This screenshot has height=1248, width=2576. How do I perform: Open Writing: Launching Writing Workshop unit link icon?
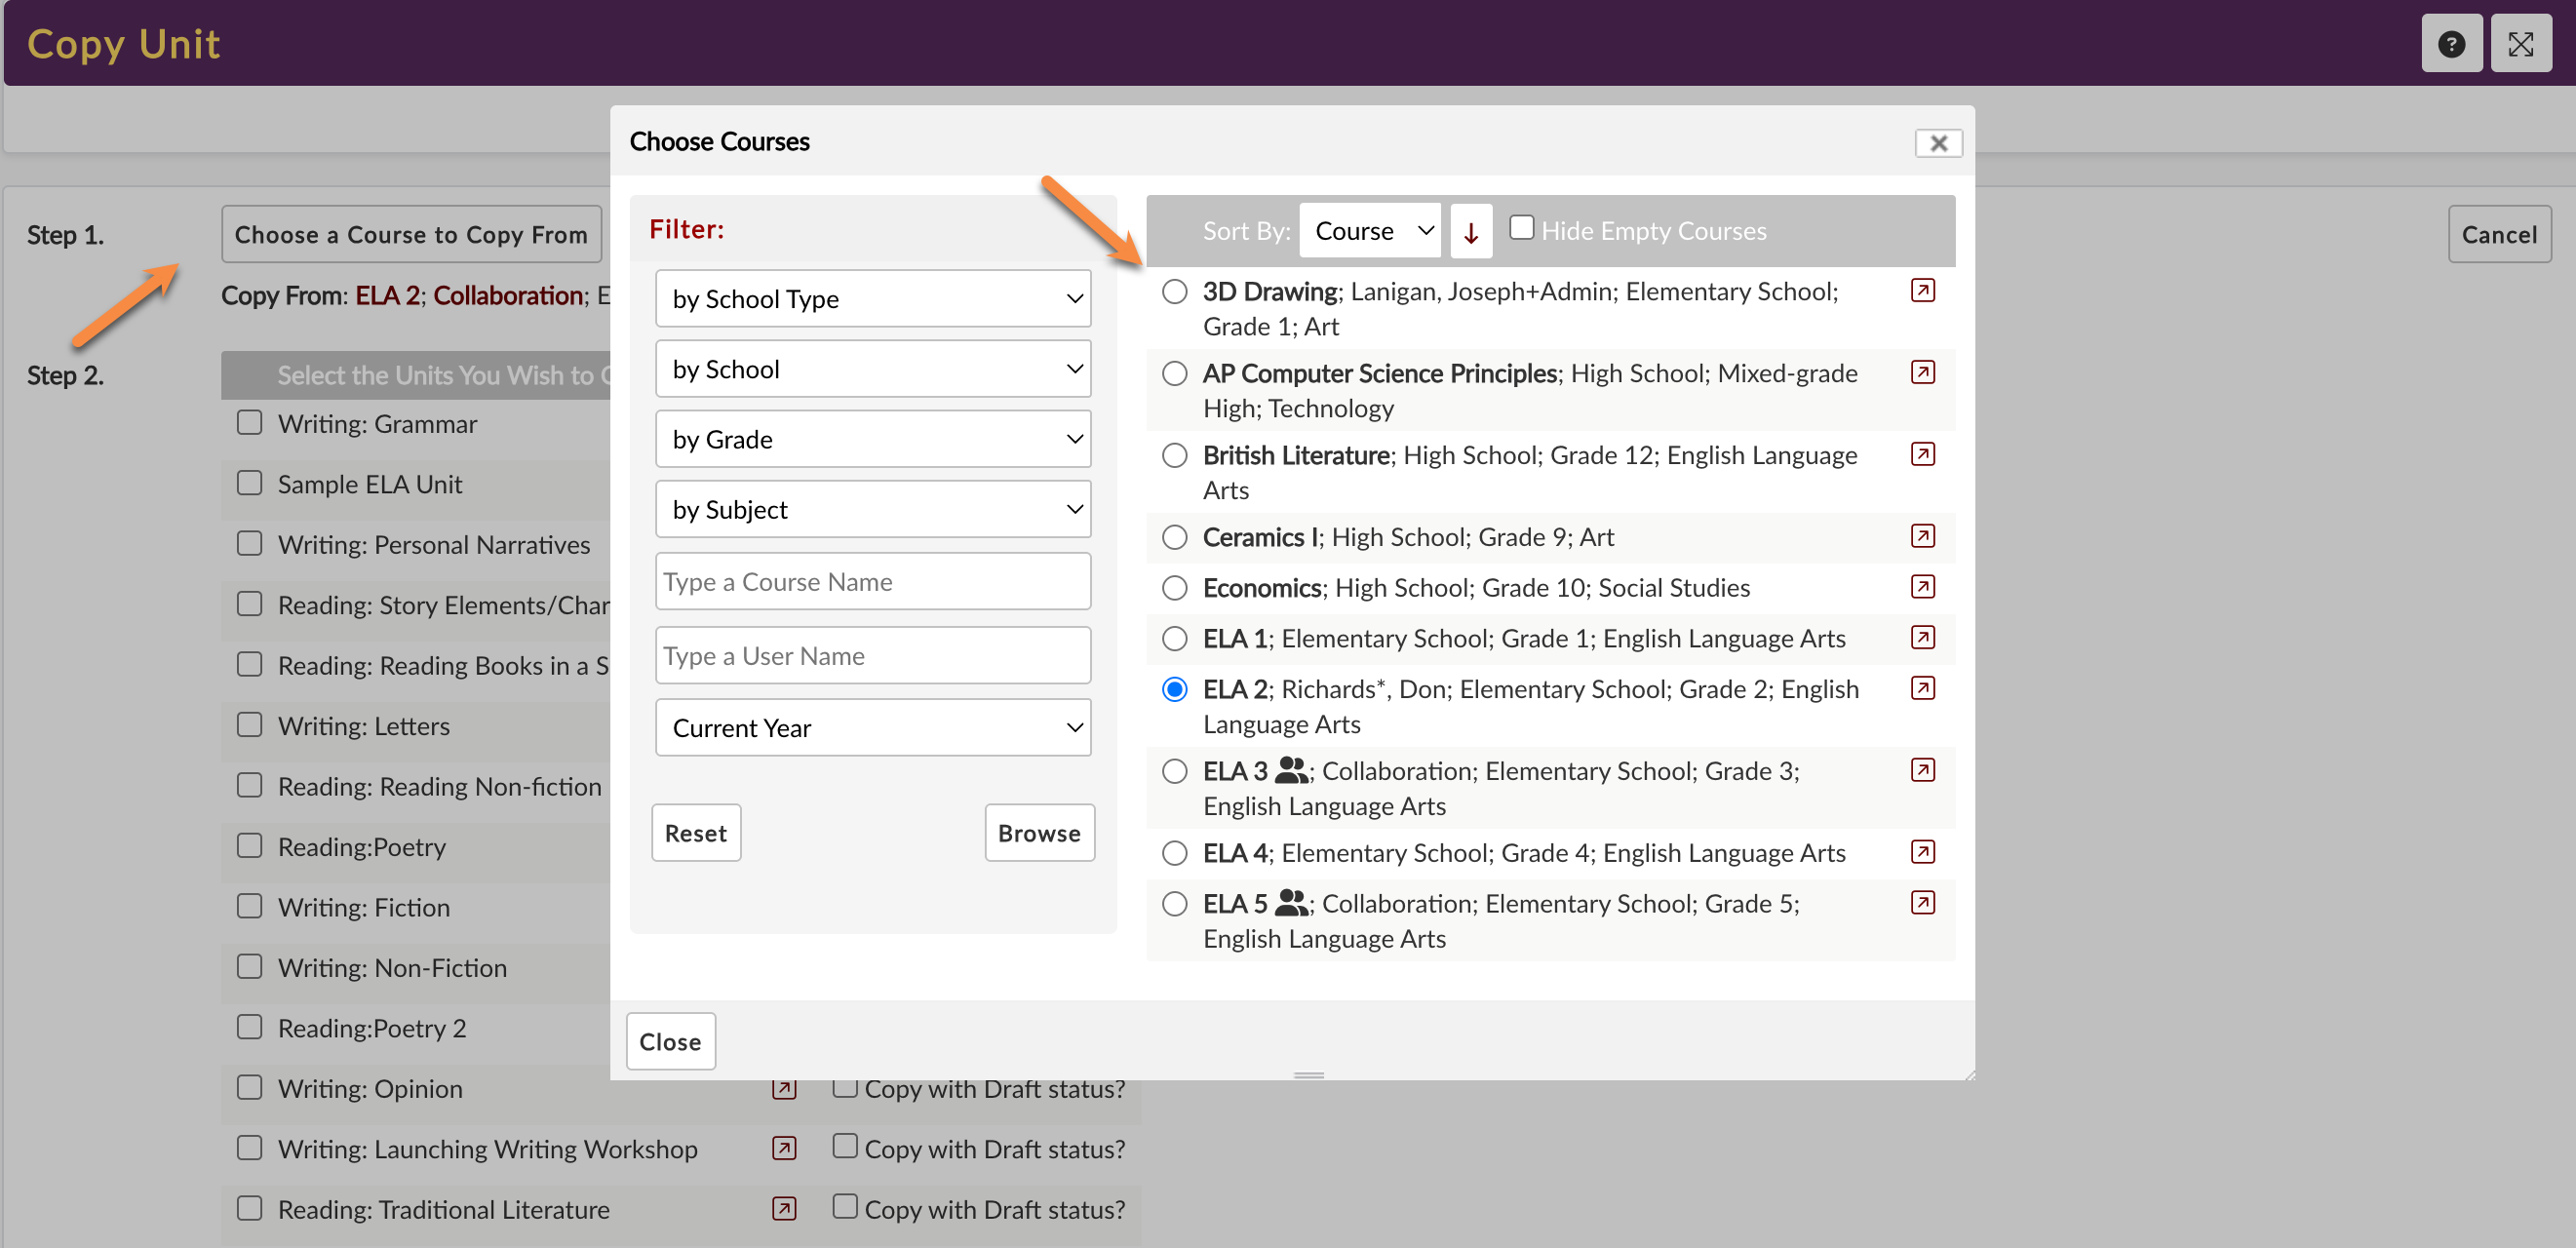(x=784, y=1148)
